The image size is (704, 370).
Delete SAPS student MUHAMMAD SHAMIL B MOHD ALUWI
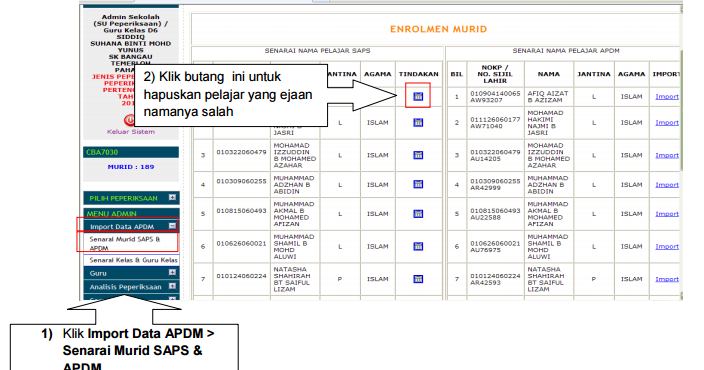click(x=418, y=246)
